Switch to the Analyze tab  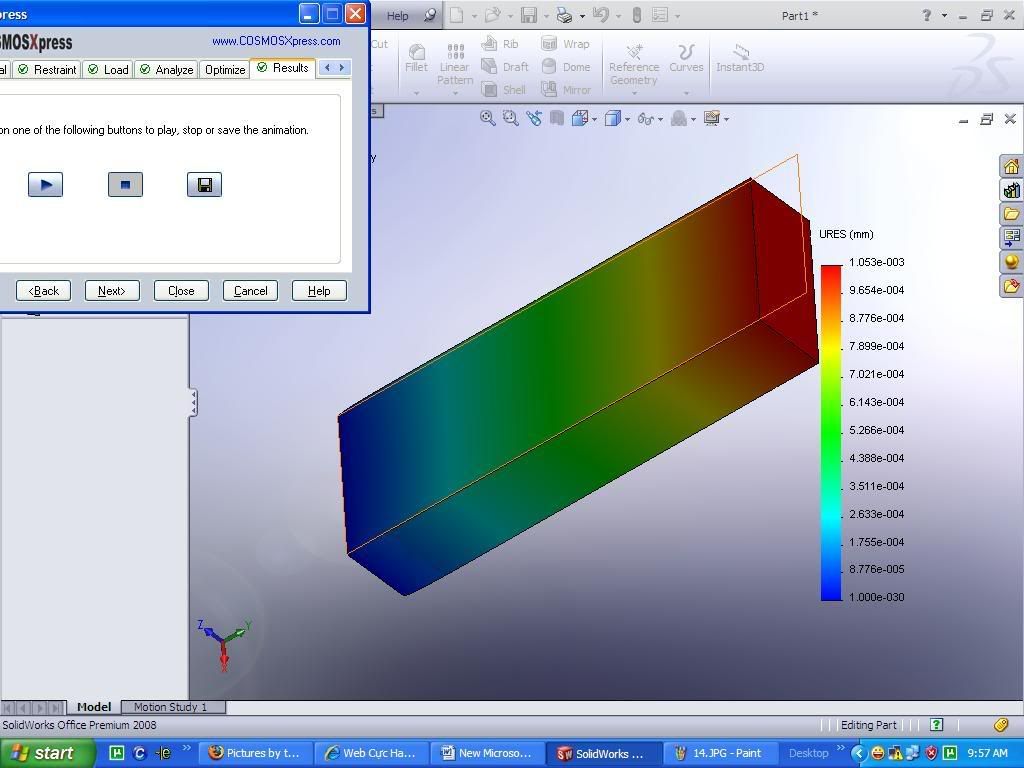coord(166,69)
